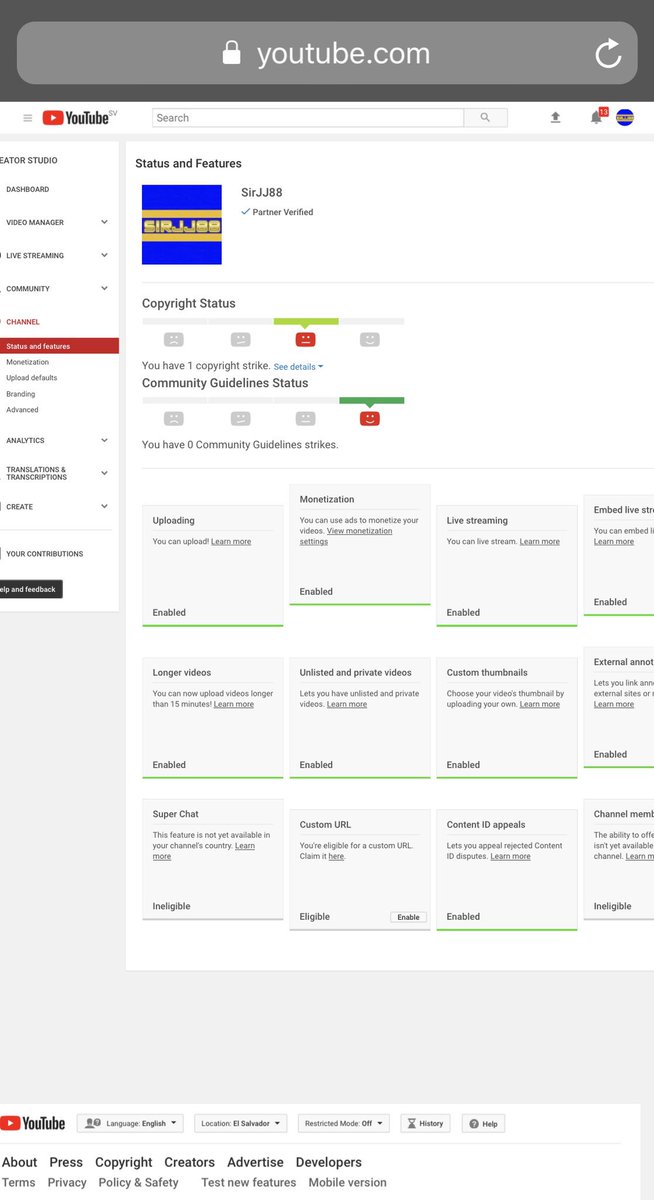Click Learn more in Longer videos card
654x1200 pixels.
[233, 704]
